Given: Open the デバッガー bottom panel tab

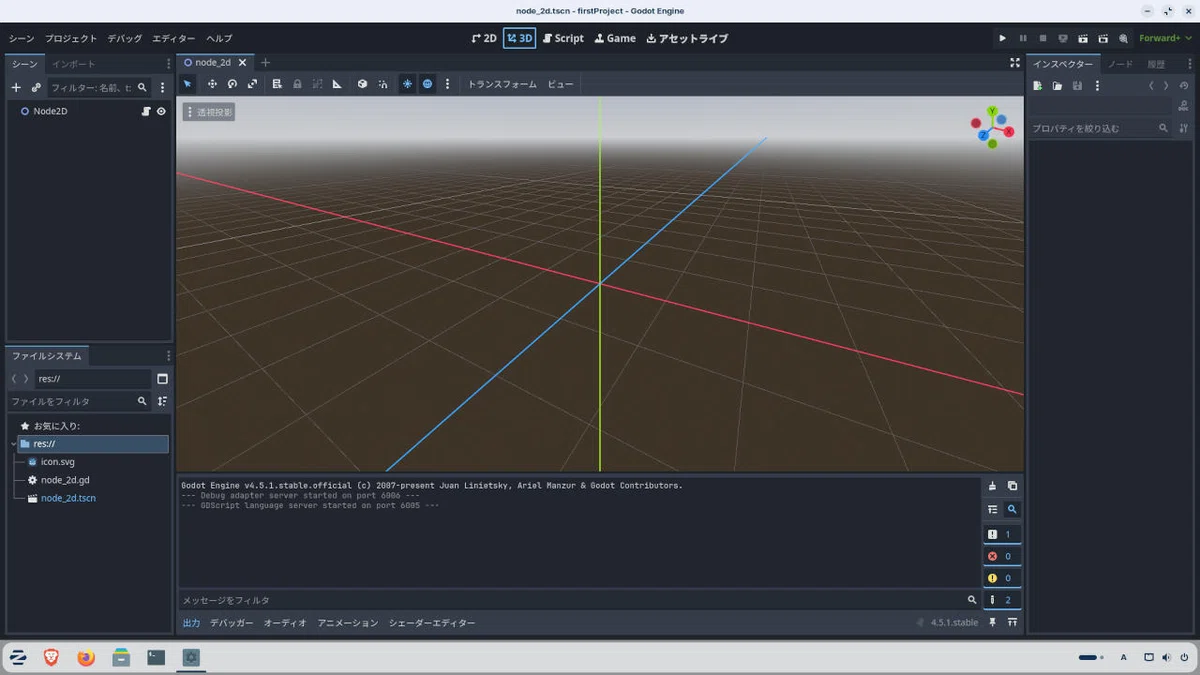Looking at the screenshot, I should tap(232, 623).
